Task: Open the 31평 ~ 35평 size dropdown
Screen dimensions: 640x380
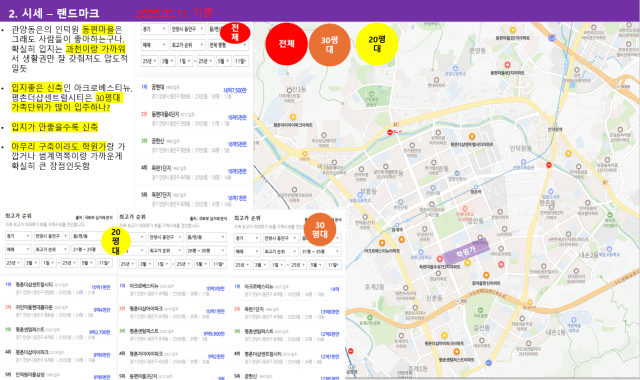Action: point(320,251)
